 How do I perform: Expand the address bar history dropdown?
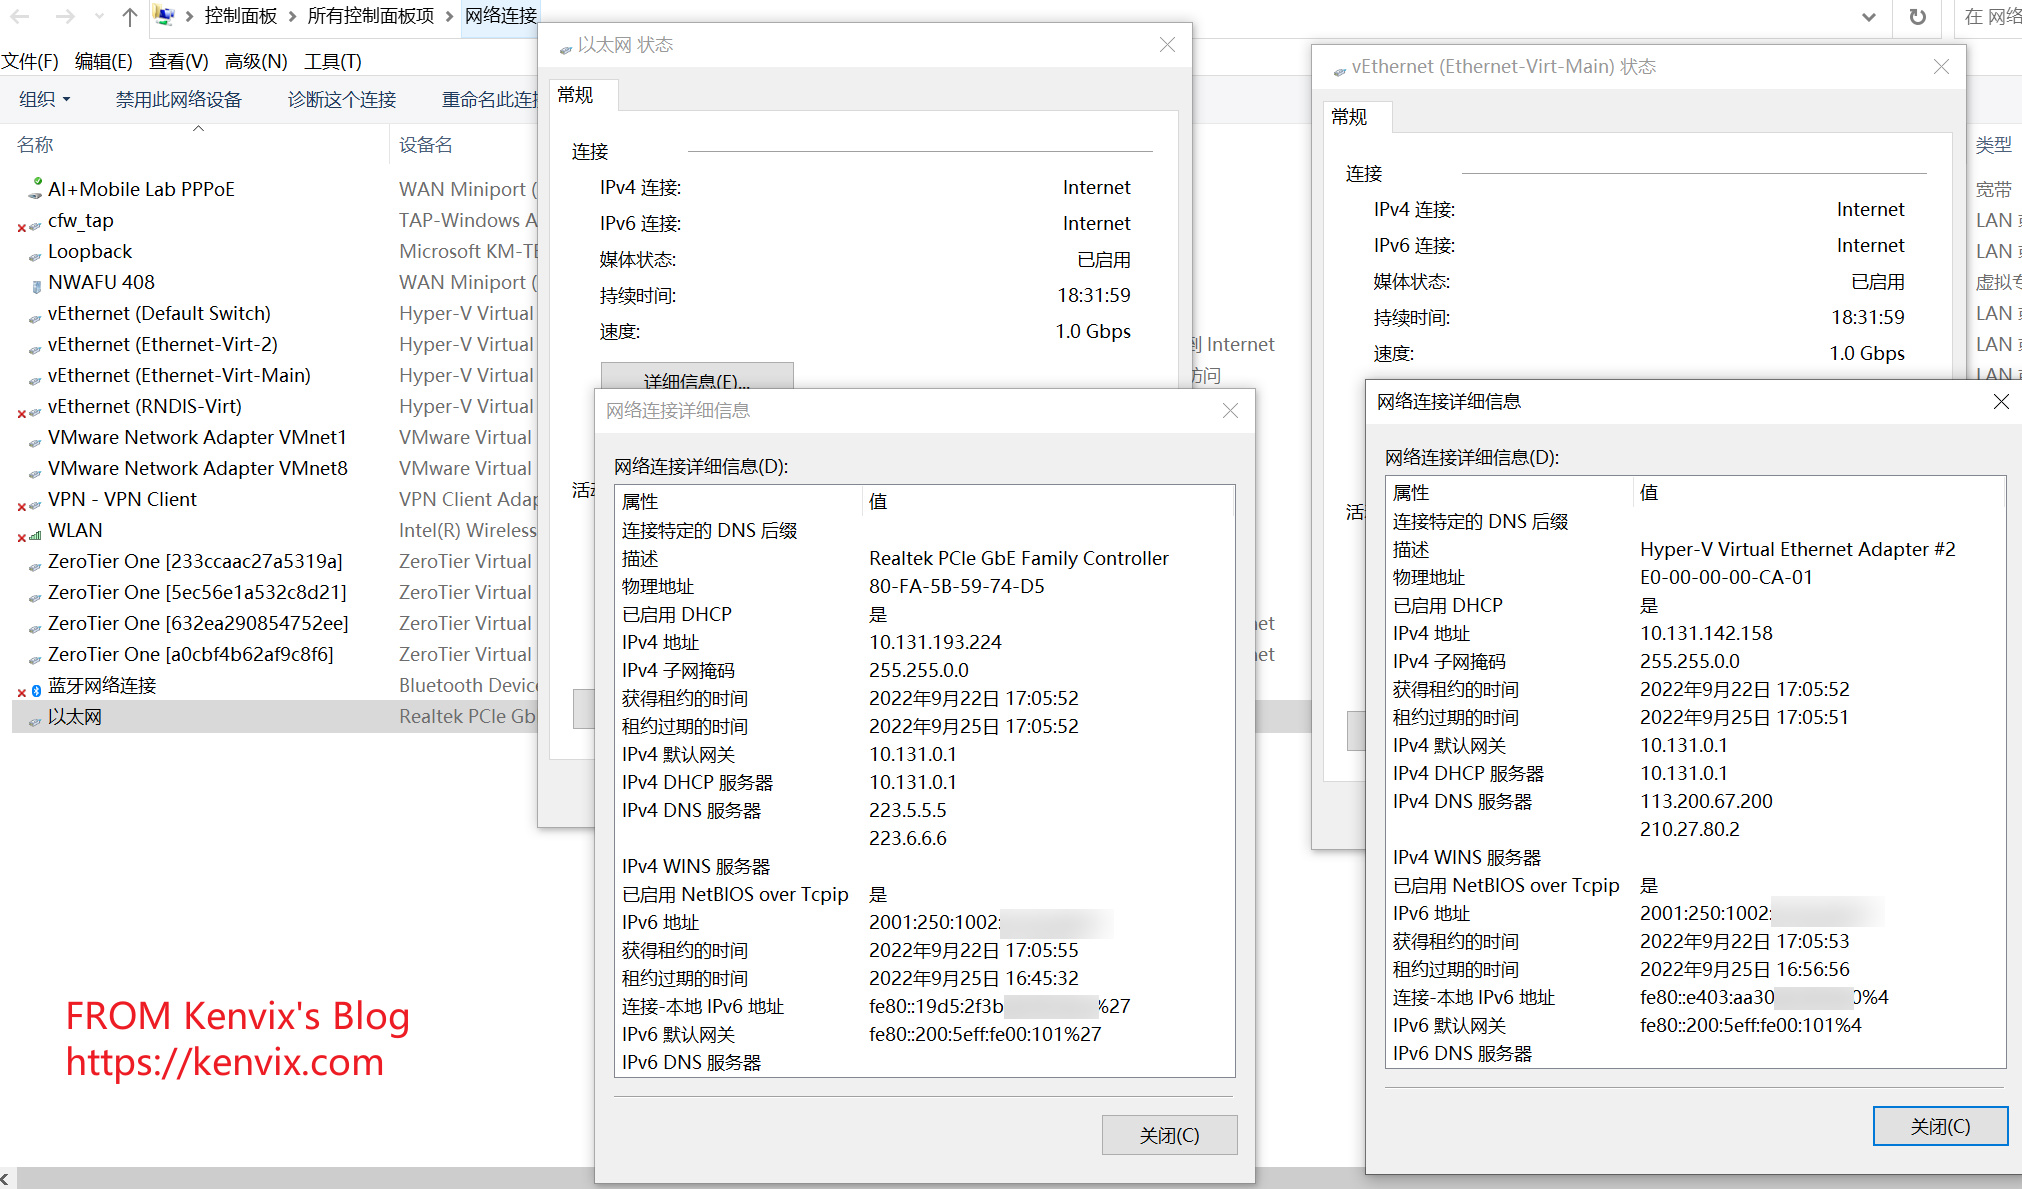[x=1868, y=17]
